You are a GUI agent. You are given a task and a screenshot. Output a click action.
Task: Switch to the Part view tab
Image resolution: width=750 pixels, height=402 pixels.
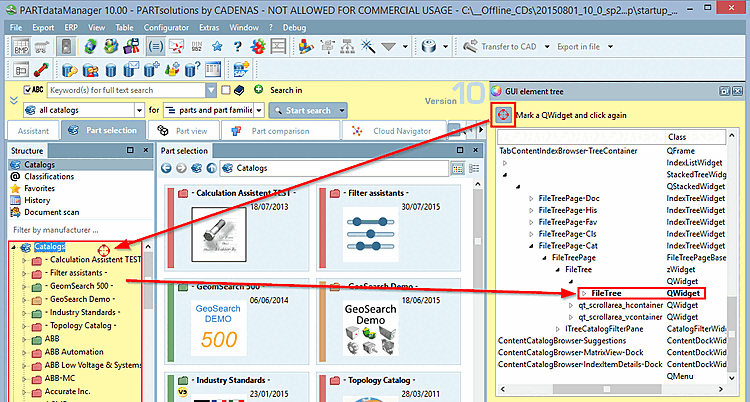184,131
